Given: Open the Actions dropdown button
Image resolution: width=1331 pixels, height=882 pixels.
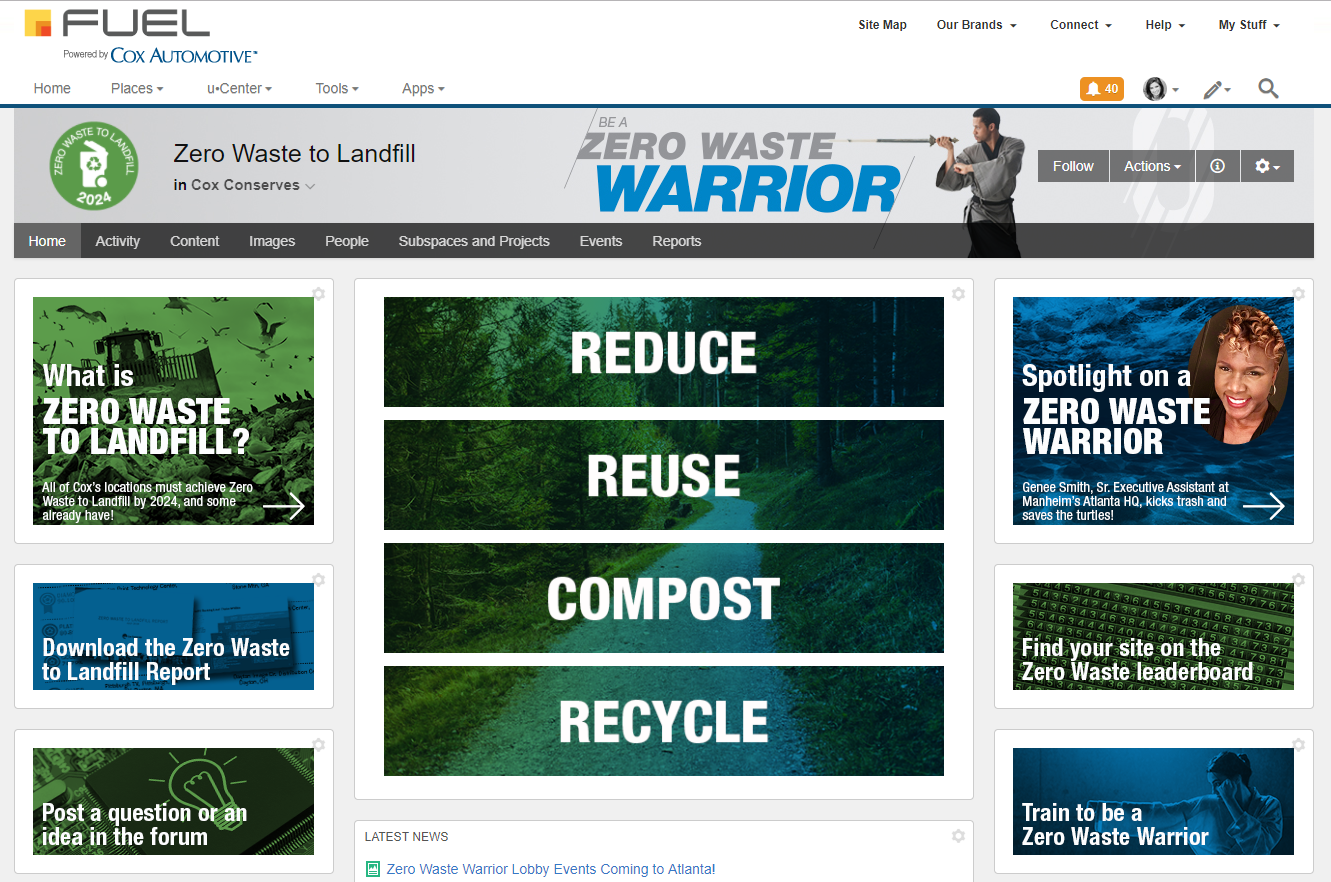Looking at the screenshot, I should (x=1152, y=166).
